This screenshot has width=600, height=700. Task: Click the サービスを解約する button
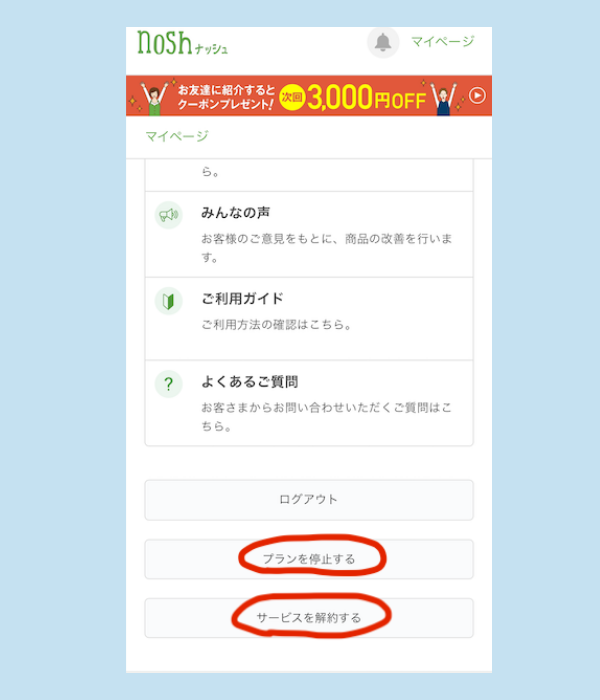tap(309, 618)
